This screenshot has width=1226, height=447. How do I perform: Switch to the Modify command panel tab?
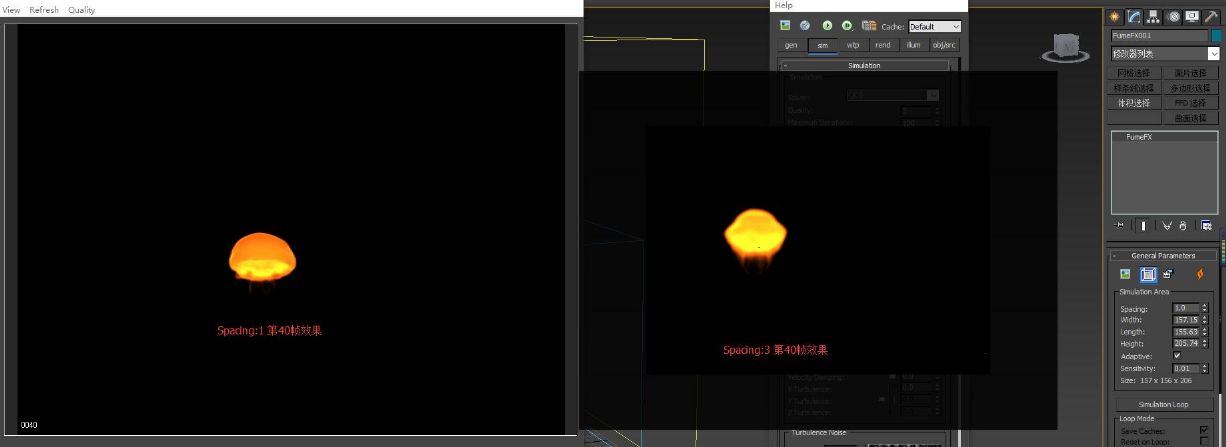click(1134, 16)
